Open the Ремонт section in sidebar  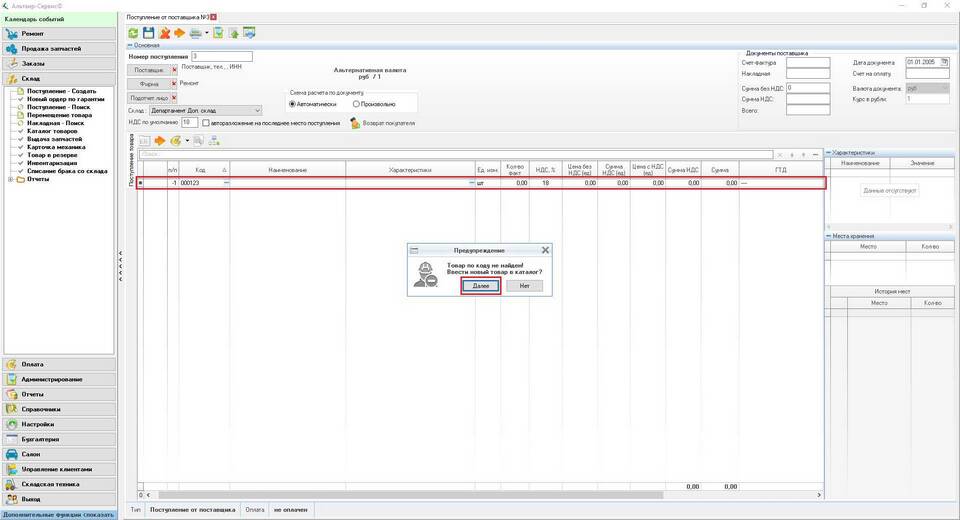tap(58, 33)
